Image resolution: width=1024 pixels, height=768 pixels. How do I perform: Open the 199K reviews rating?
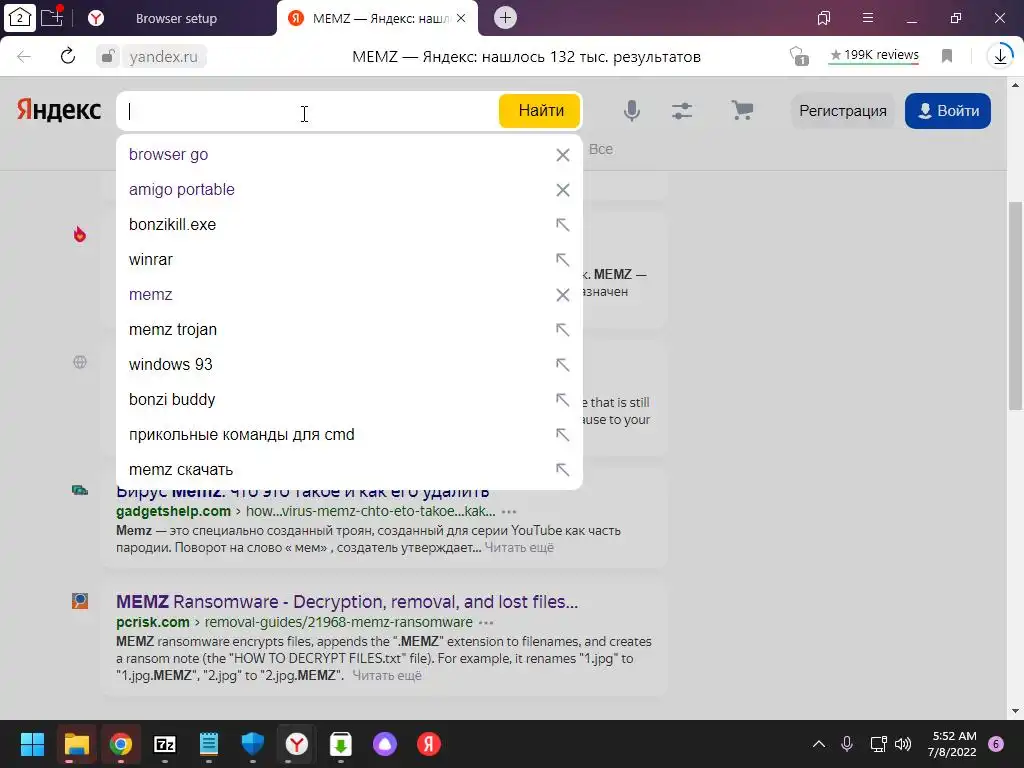click(874, 56)
